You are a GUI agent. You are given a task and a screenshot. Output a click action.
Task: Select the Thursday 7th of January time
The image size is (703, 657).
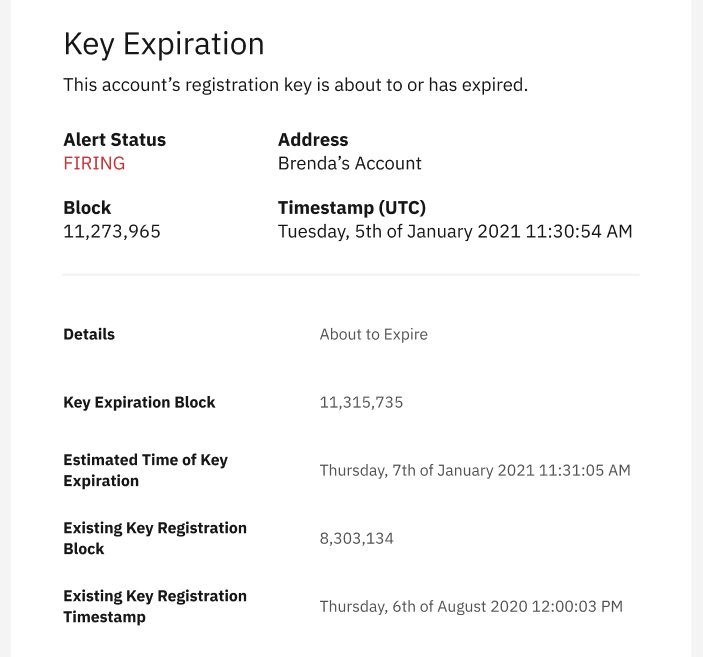pyautogui.click(x=475, y=470)
